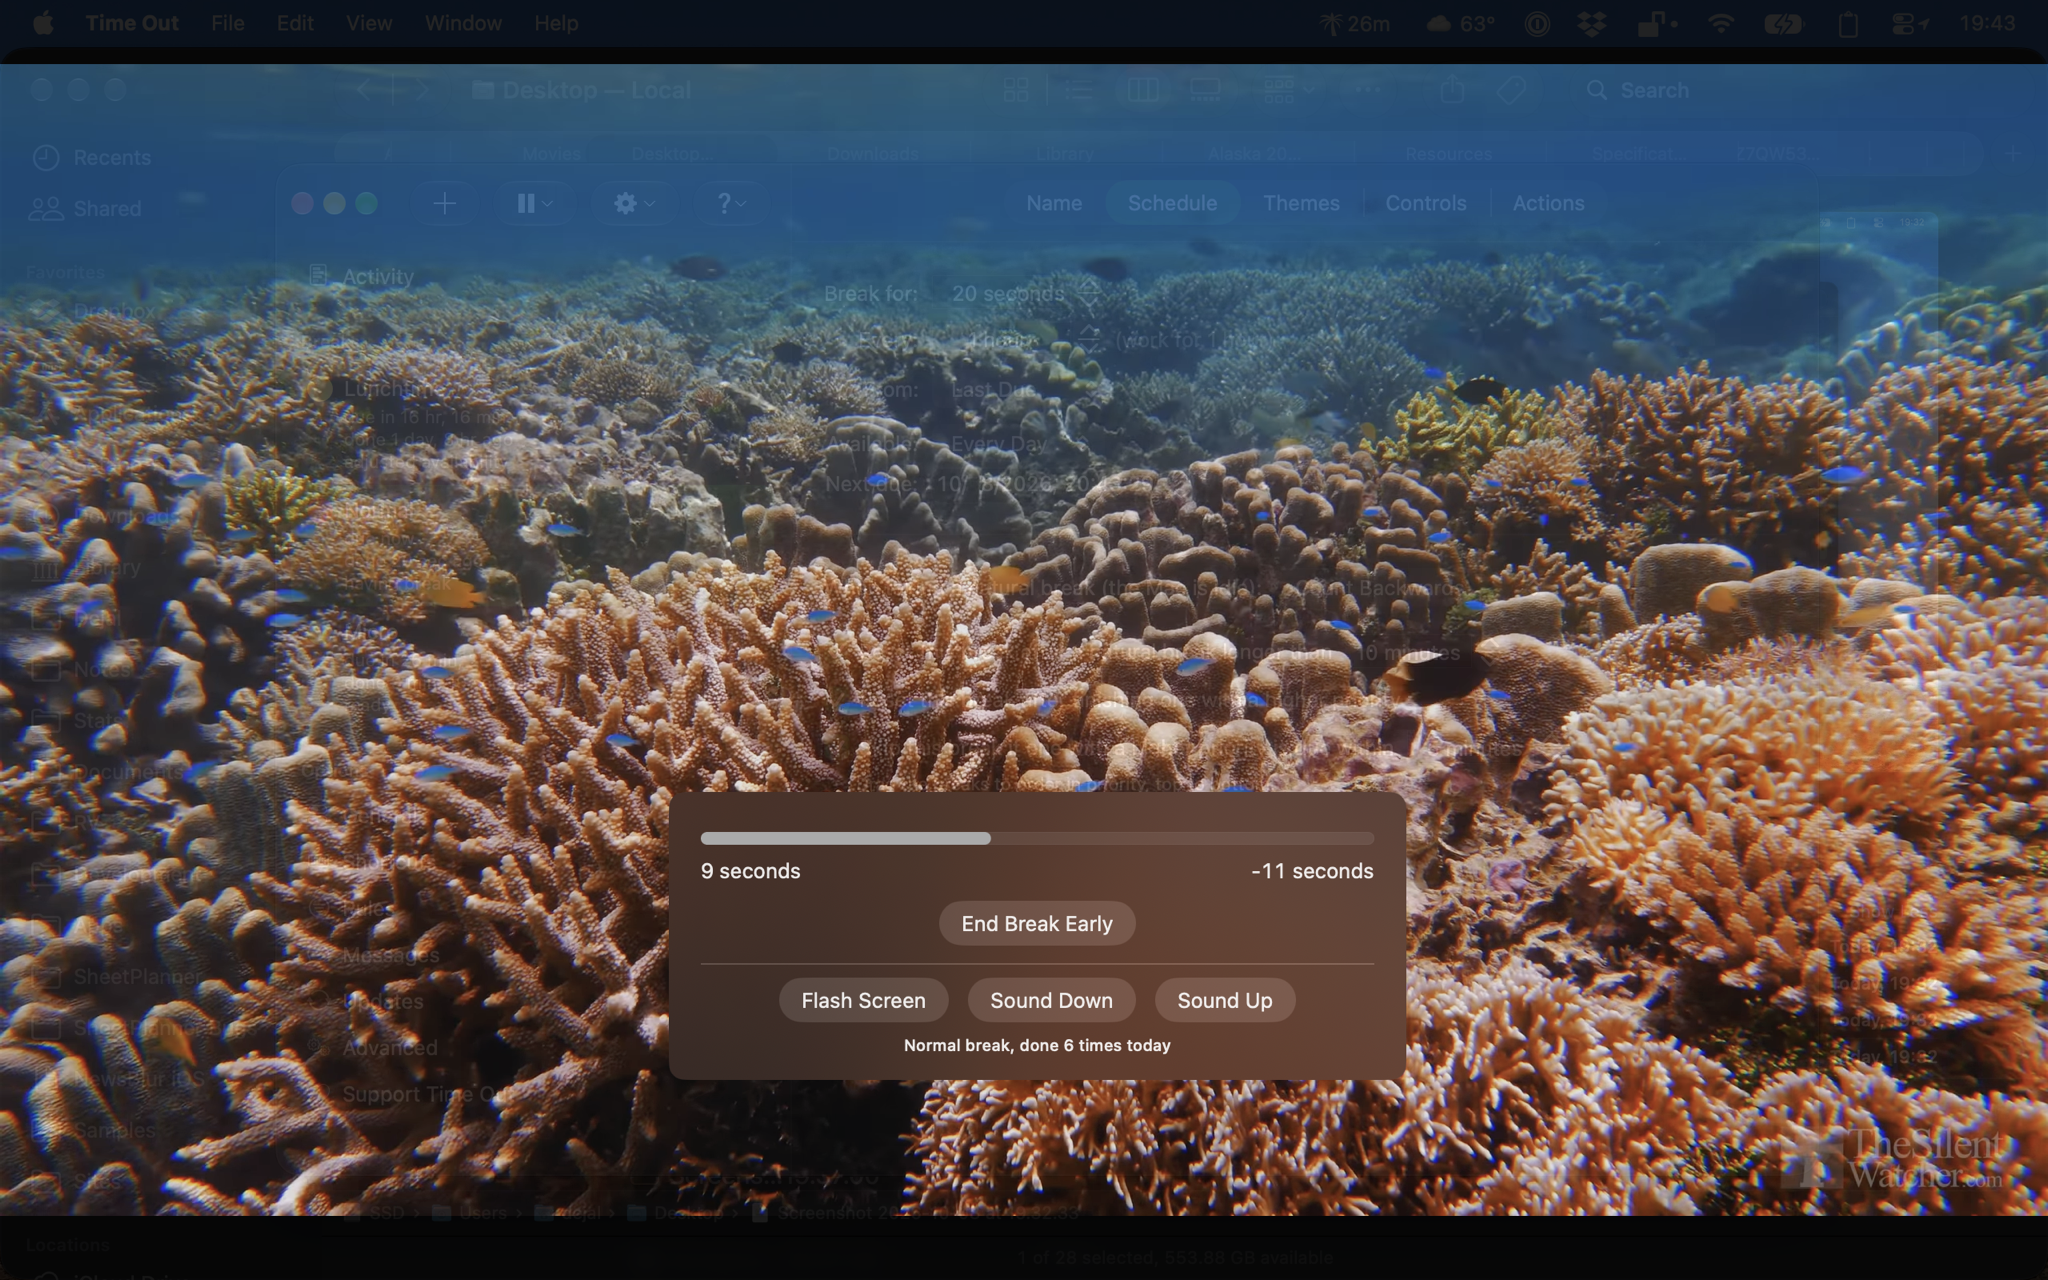Switch Finder to column view
2048x1280 pixels.
(x=1143, y=90)
